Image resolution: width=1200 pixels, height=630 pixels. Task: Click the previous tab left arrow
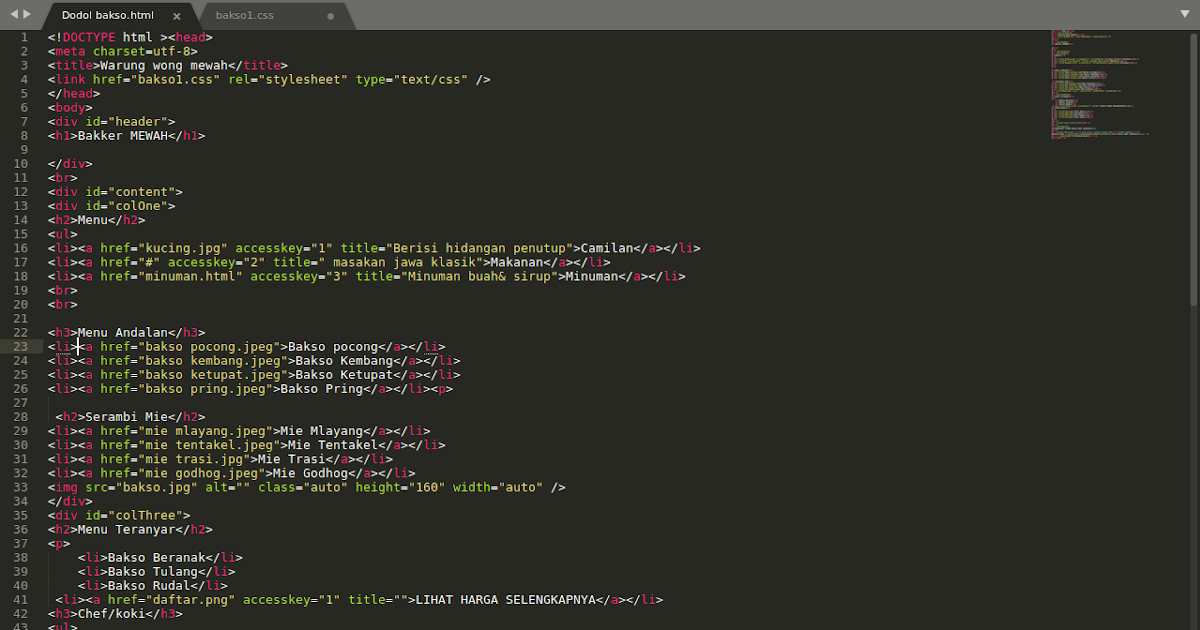point(12,15)
